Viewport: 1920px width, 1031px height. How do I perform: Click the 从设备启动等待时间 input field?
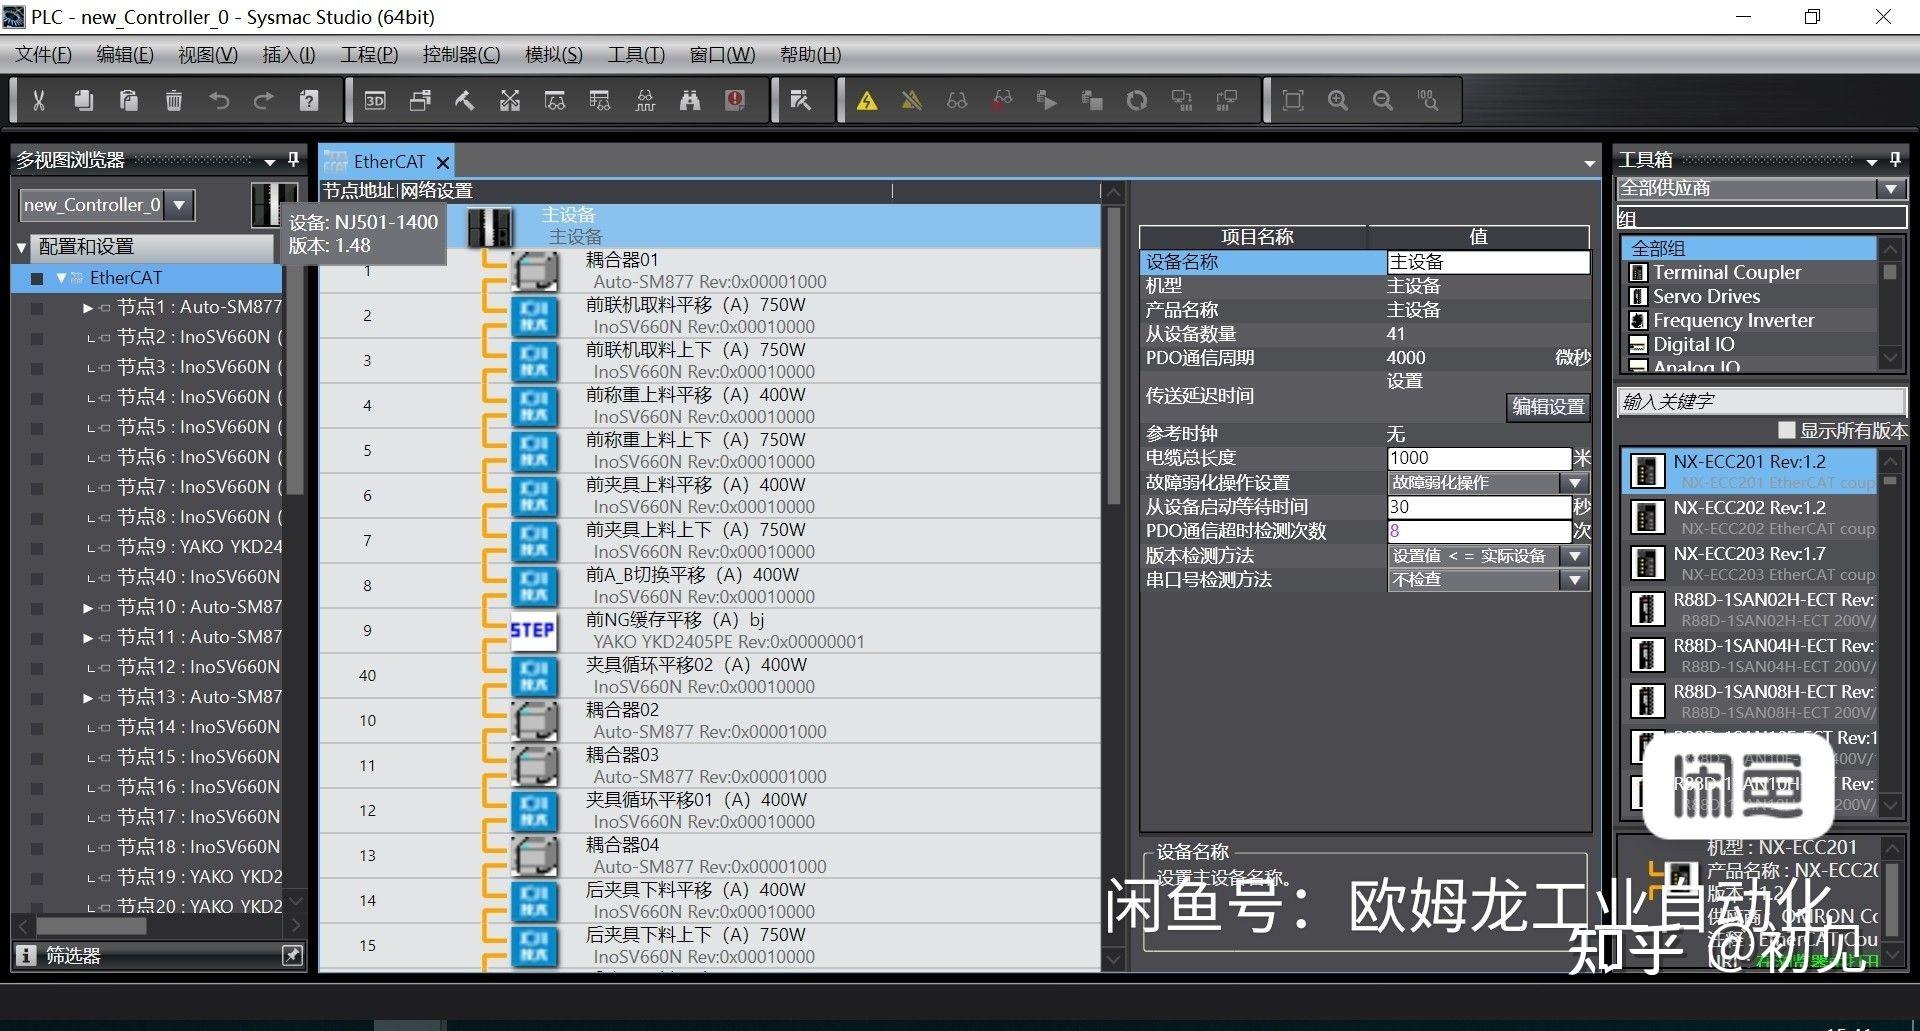point(1479,507)
